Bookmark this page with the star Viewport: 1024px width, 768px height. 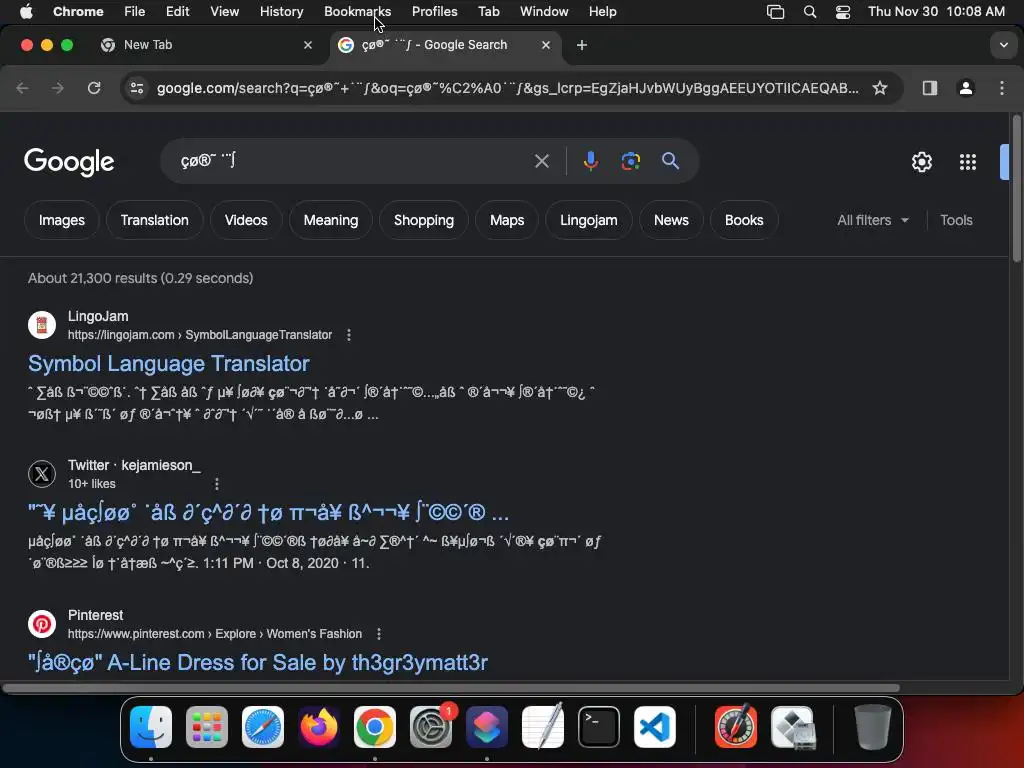pyautogui.click(x=880, y=88)
